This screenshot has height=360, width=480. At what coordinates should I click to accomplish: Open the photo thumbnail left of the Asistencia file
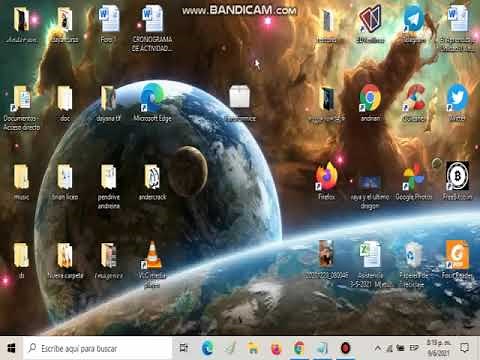coord(326,254)
